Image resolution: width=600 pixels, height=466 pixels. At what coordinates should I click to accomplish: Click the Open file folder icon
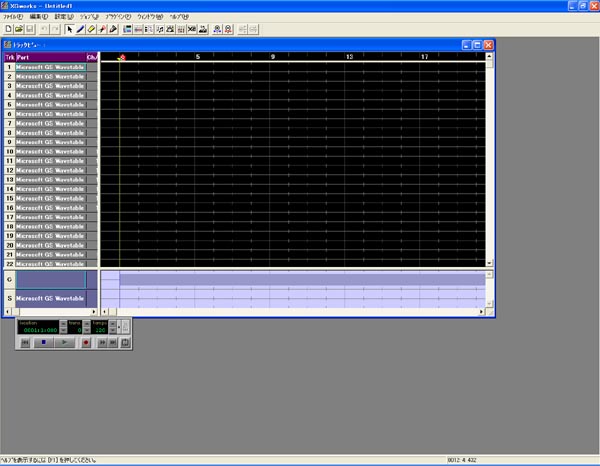[x=19, y=29]
